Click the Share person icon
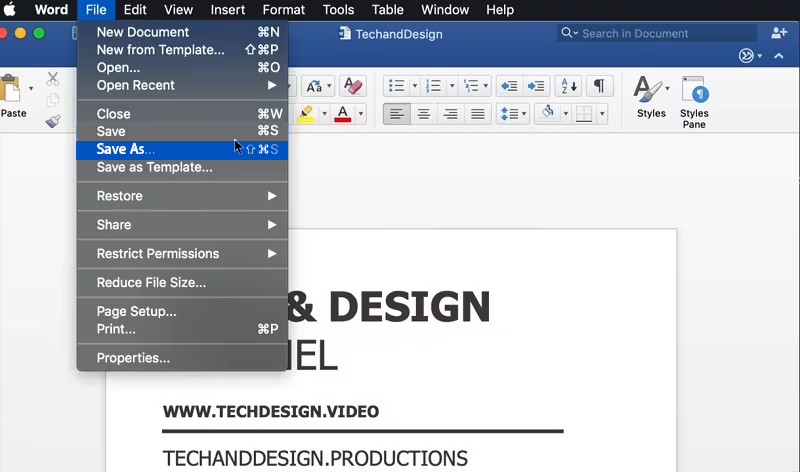The width and height of the screenshot is (800, 472). tap(779, 33)
